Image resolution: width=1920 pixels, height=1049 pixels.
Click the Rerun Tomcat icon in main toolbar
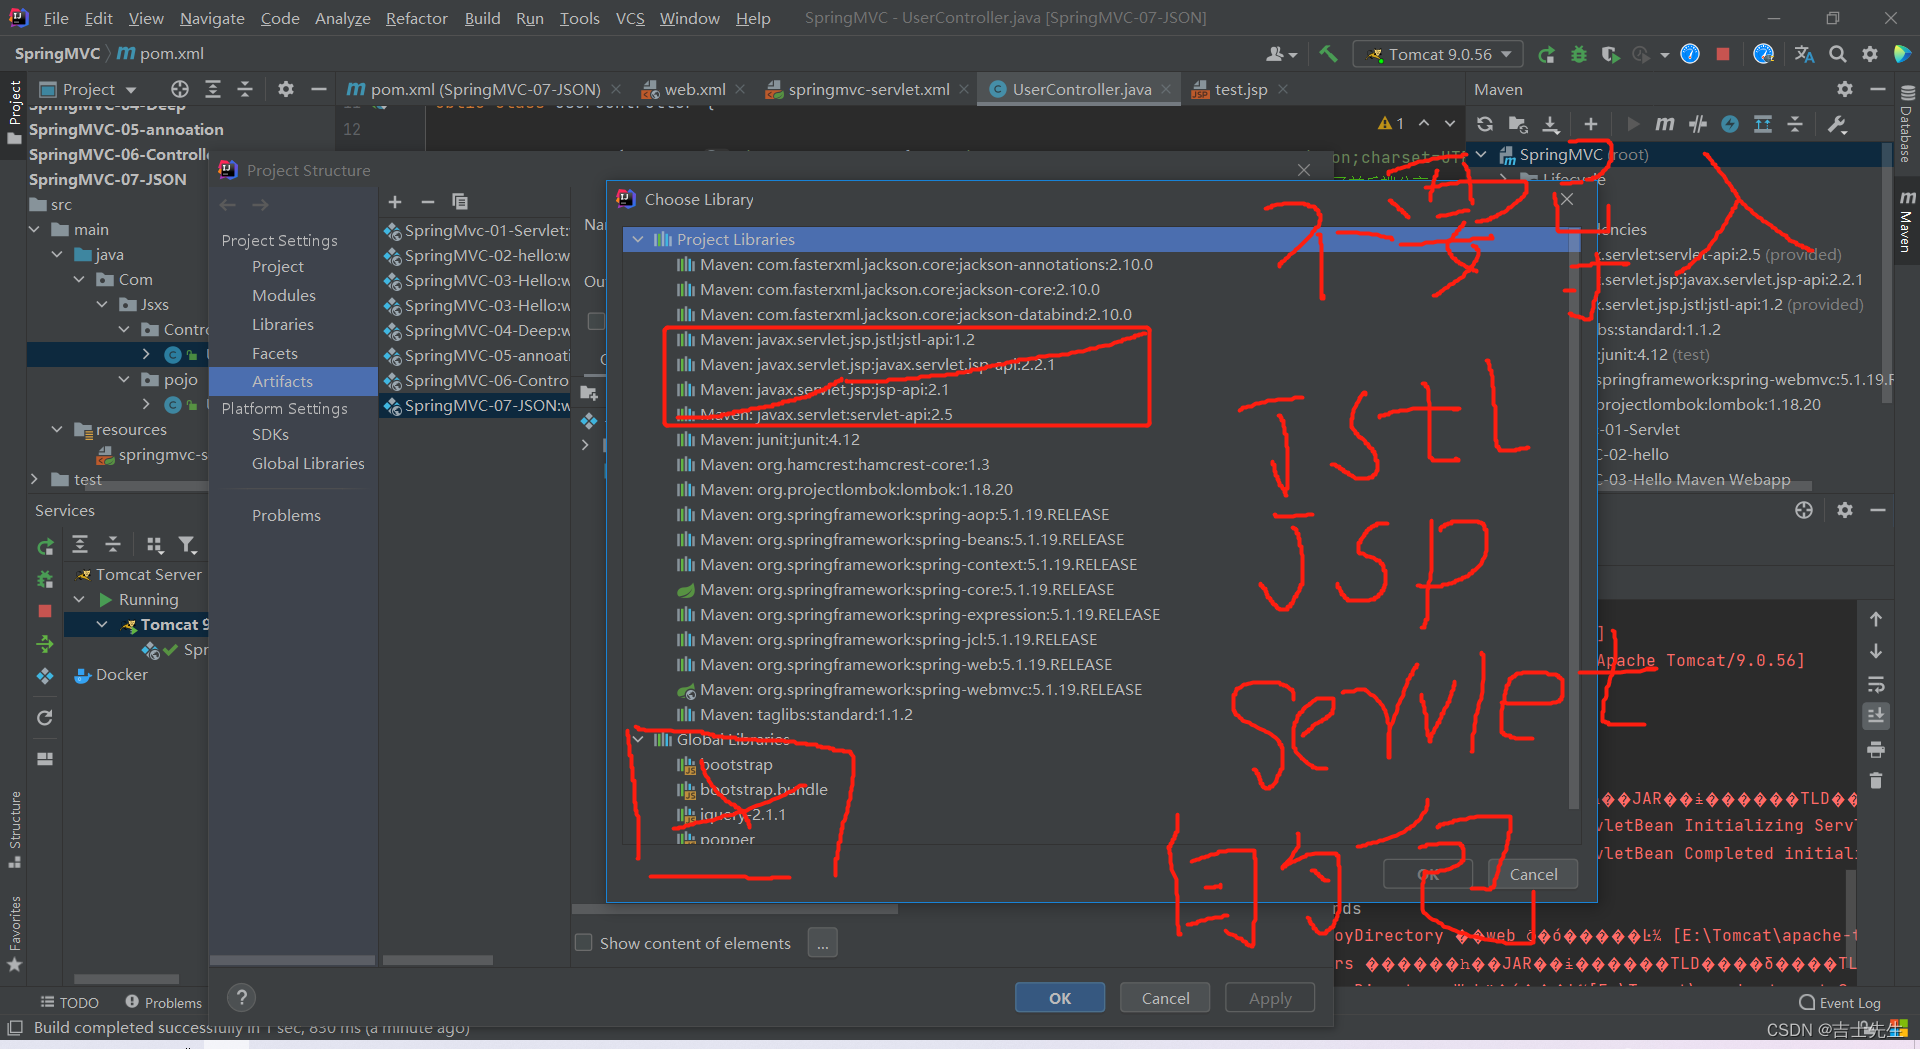pos(1546,54)
